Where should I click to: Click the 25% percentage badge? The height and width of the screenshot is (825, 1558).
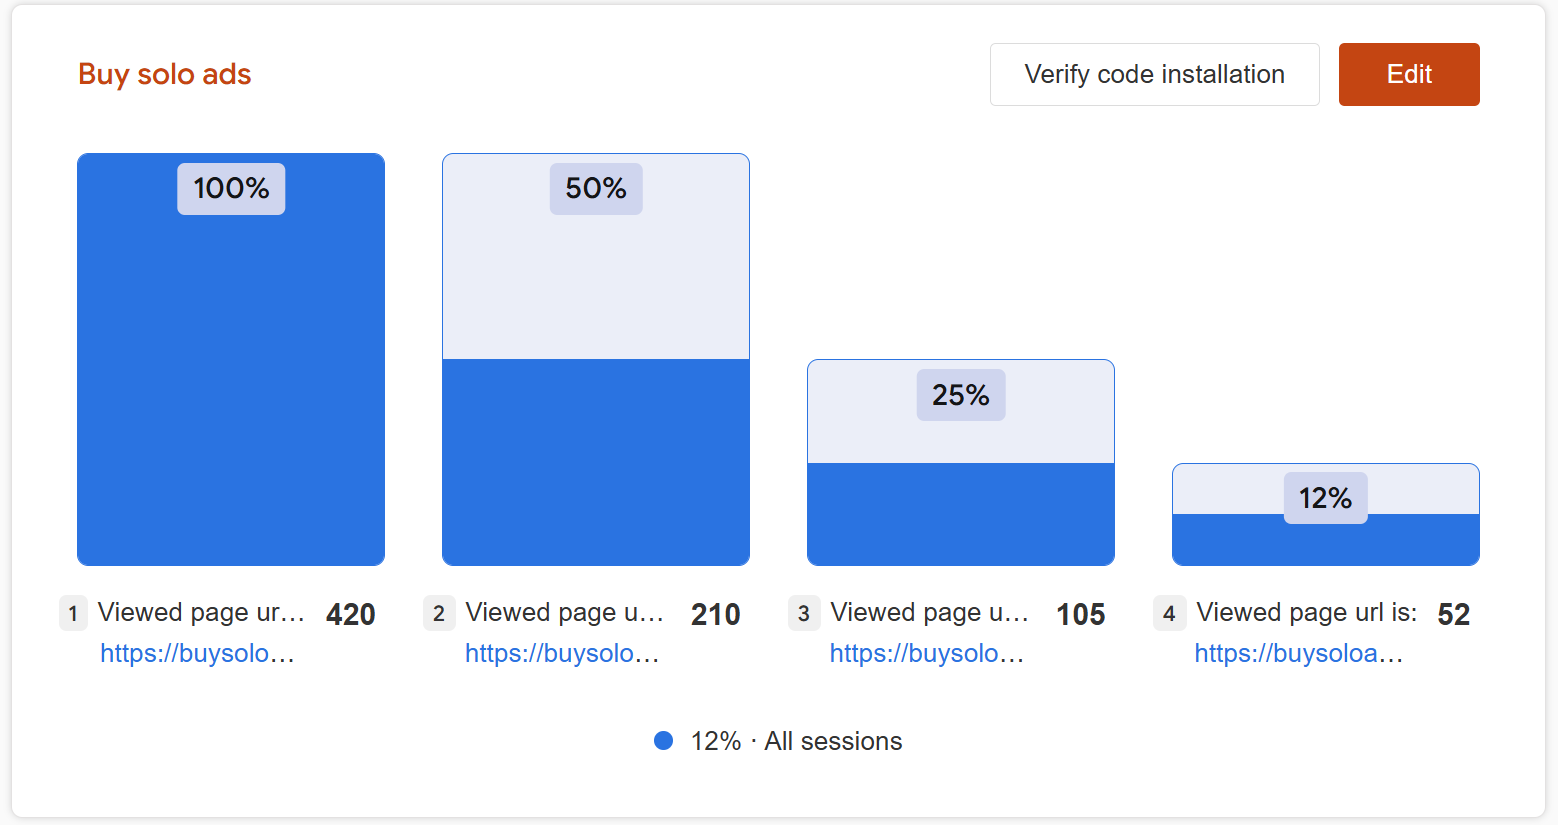[961, 395]
